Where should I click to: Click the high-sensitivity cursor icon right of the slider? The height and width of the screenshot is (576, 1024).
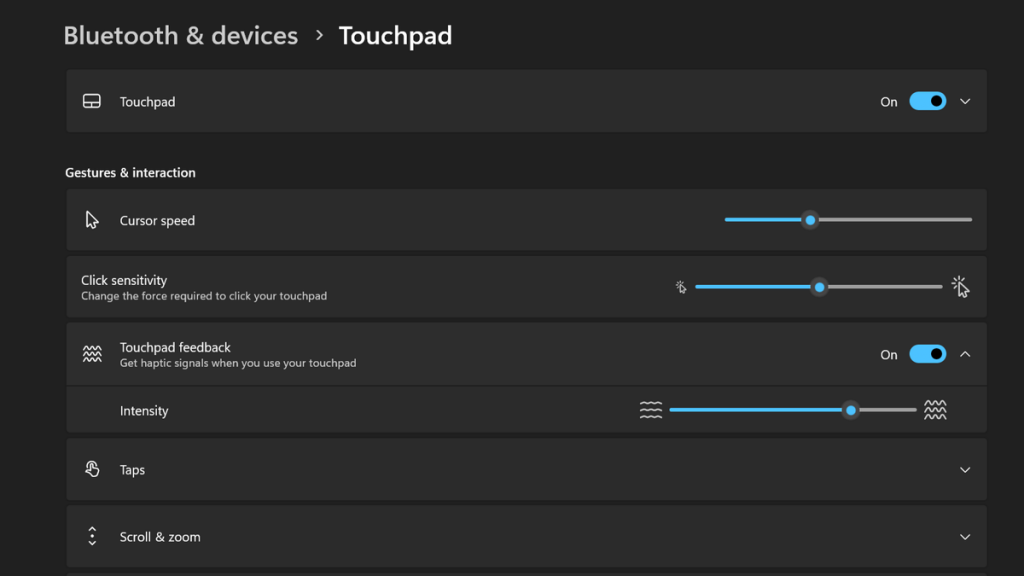[960, 287]
